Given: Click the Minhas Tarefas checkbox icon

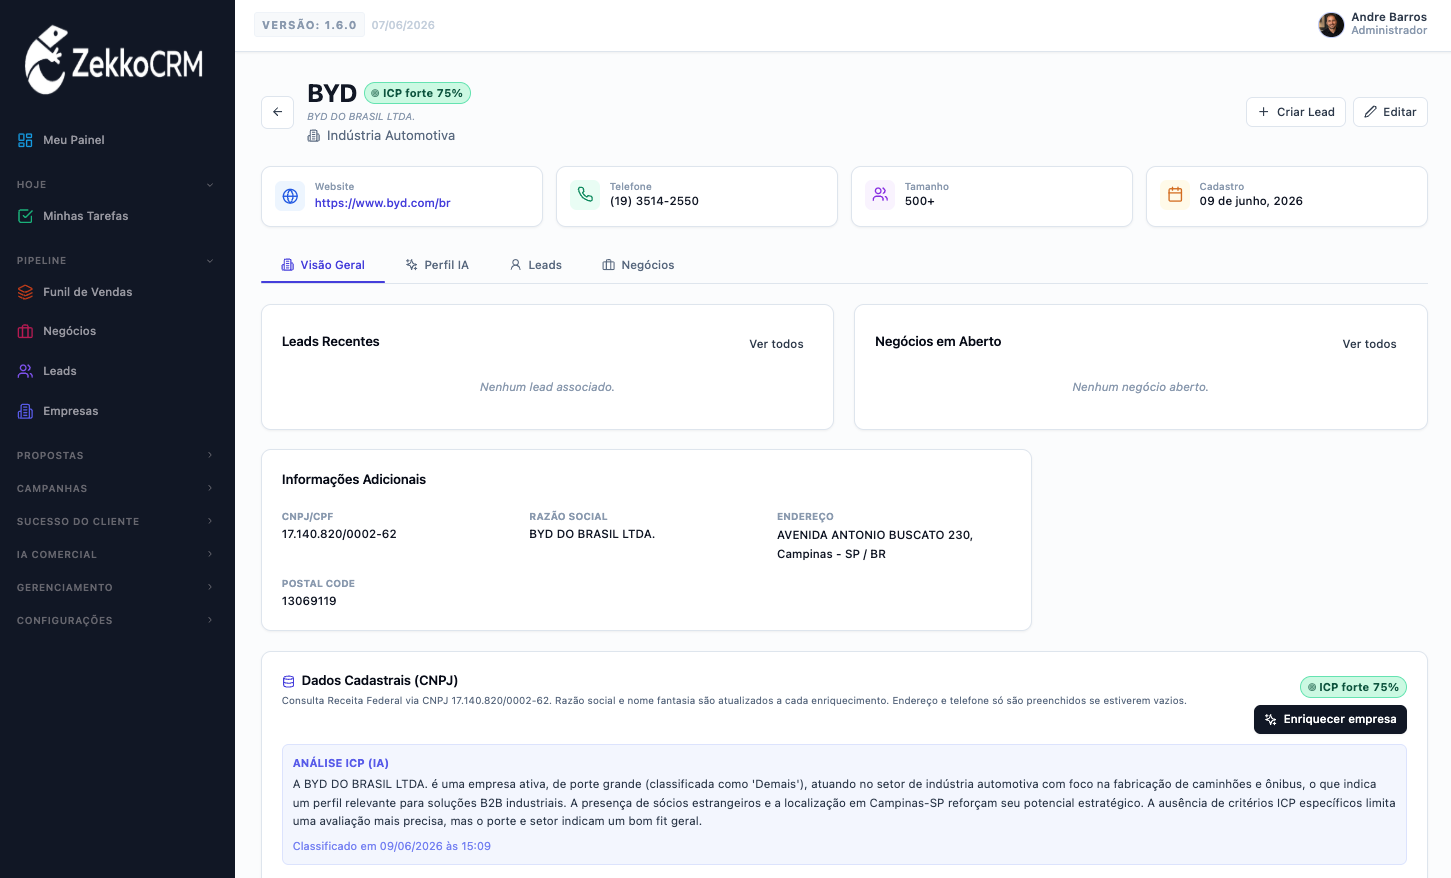Looking at the screenshot, I should coord(25,216).
